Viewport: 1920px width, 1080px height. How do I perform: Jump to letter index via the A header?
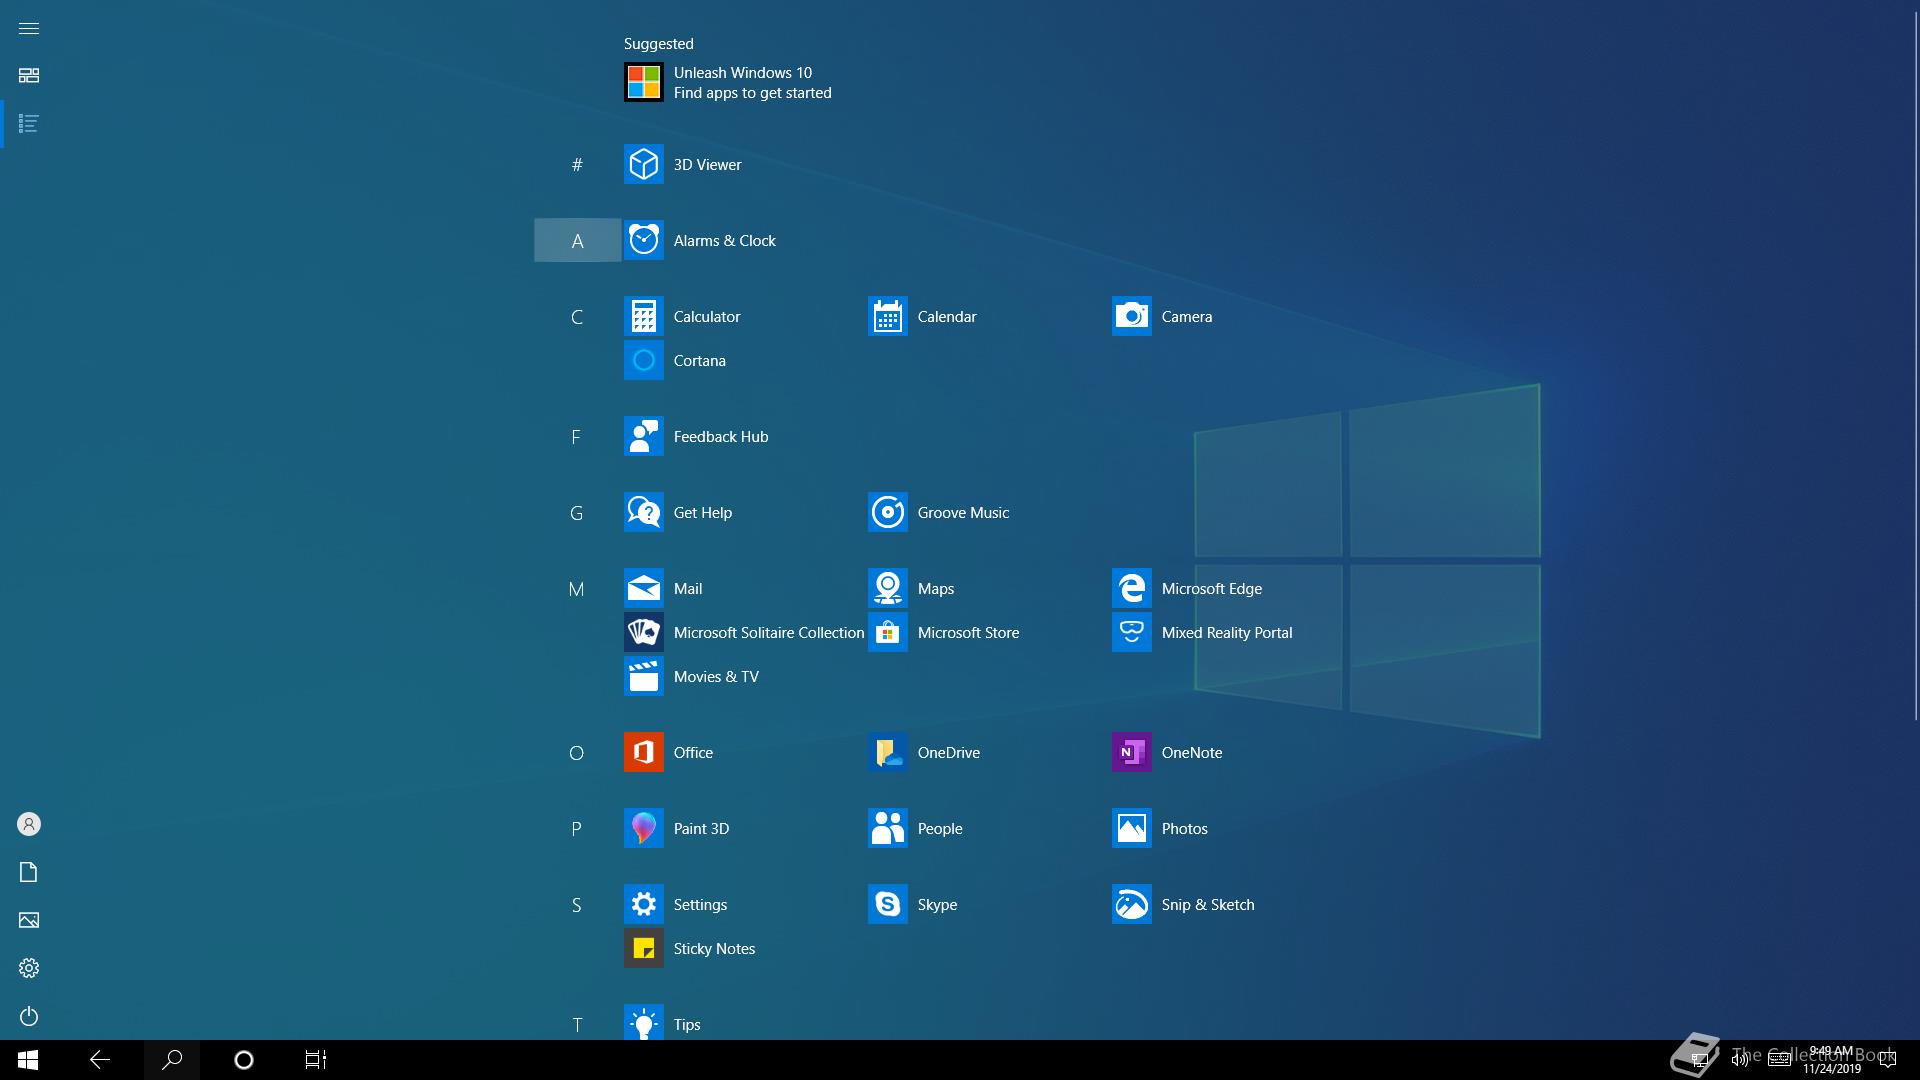point(577,240)
